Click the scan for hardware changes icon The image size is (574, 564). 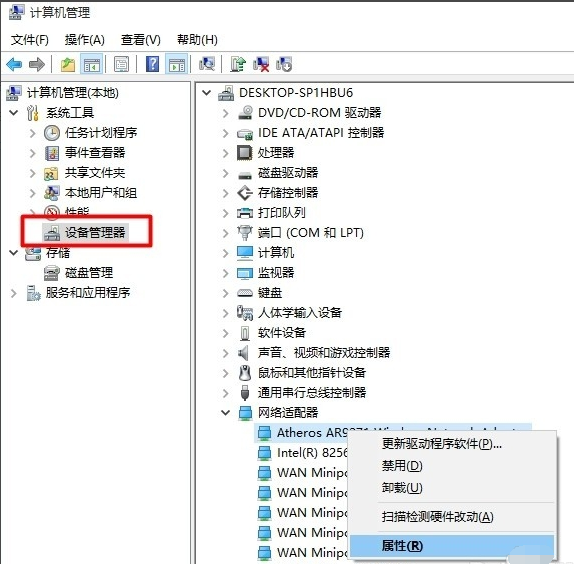[x=207, y=64]
